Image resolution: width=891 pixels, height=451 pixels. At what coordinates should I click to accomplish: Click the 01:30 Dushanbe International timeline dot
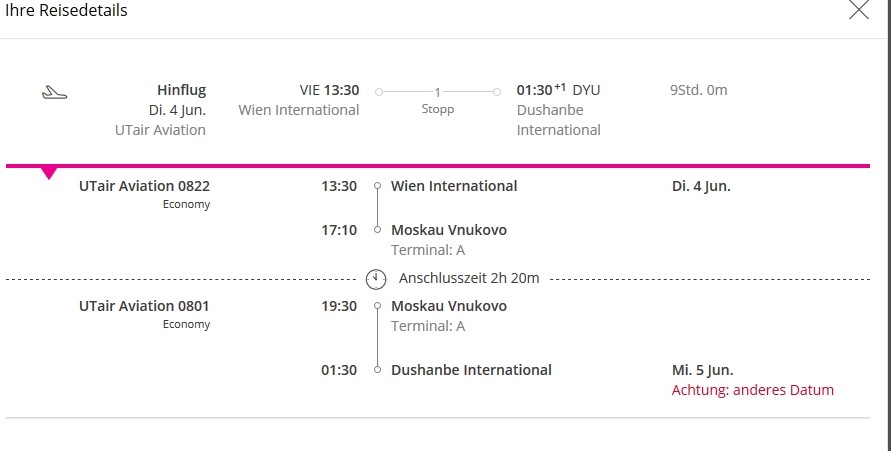pos(377,370)
